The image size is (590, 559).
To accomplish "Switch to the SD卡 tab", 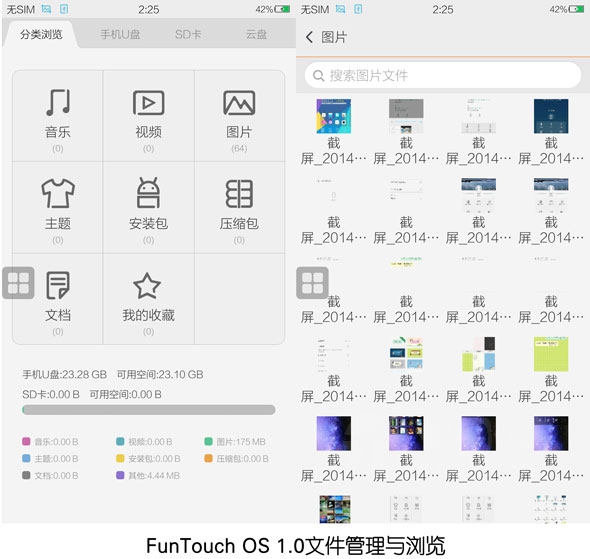I will click(x=188, y=35).
